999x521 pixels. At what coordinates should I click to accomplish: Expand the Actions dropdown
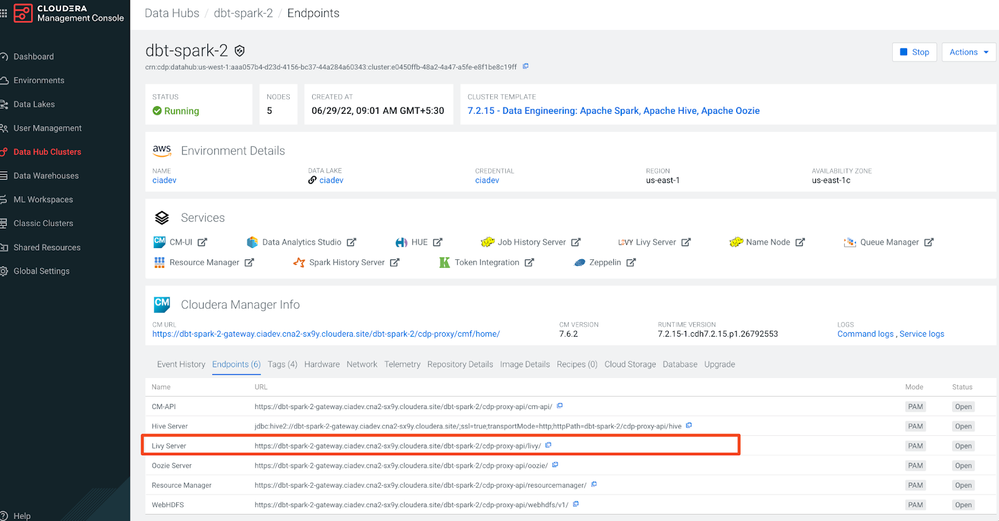tap(968, 52)
